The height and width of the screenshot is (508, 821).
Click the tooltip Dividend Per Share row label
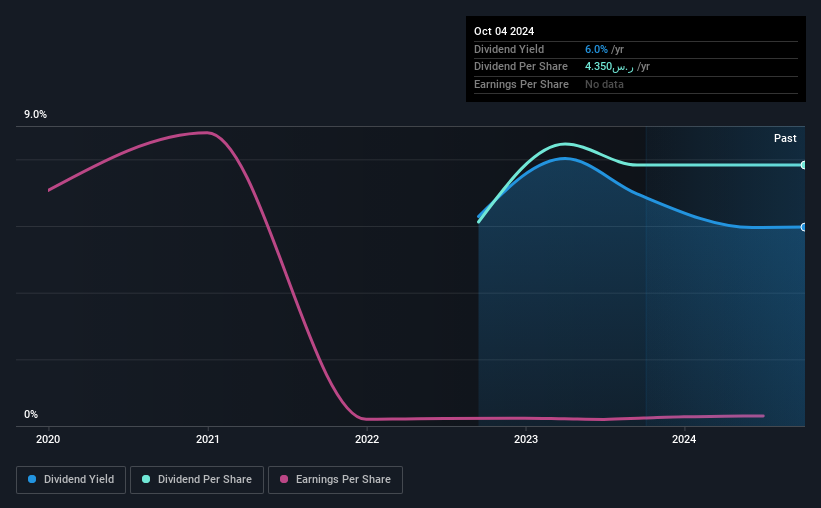coord(521,67)
